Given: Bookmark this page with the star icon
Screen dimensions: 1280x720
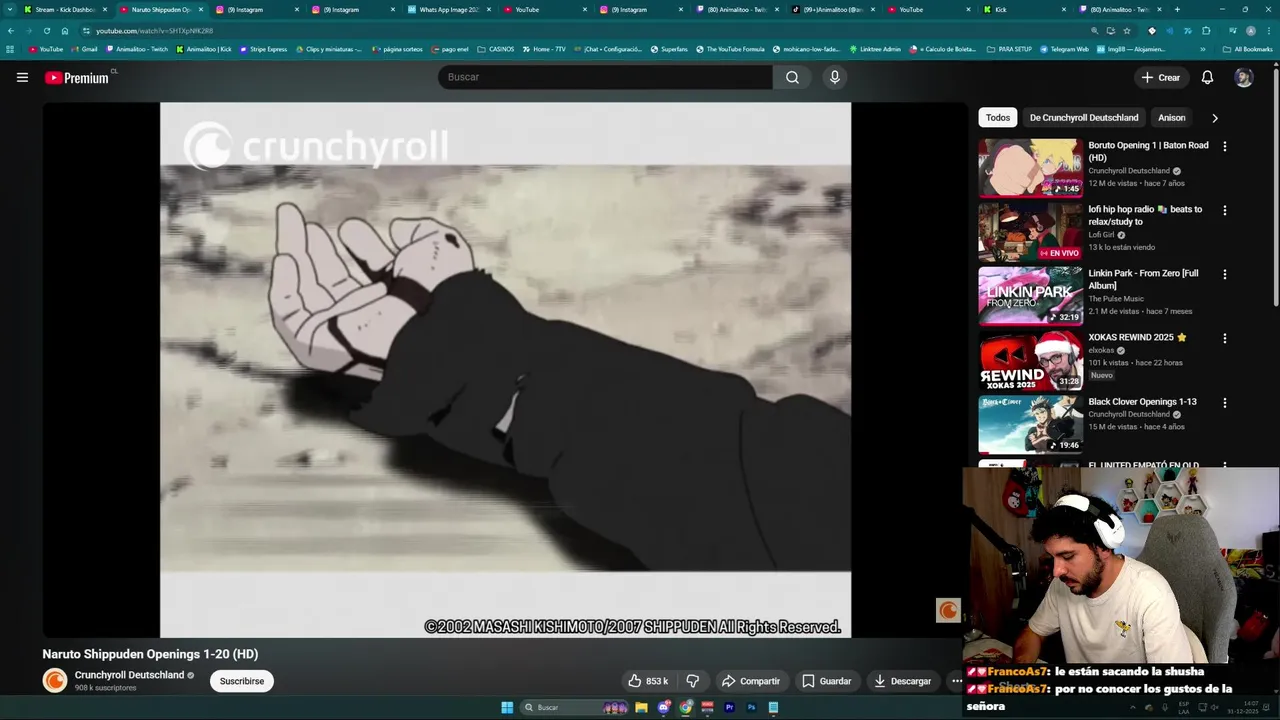Looking at the screenshot, I should [x=1127, y=31].
